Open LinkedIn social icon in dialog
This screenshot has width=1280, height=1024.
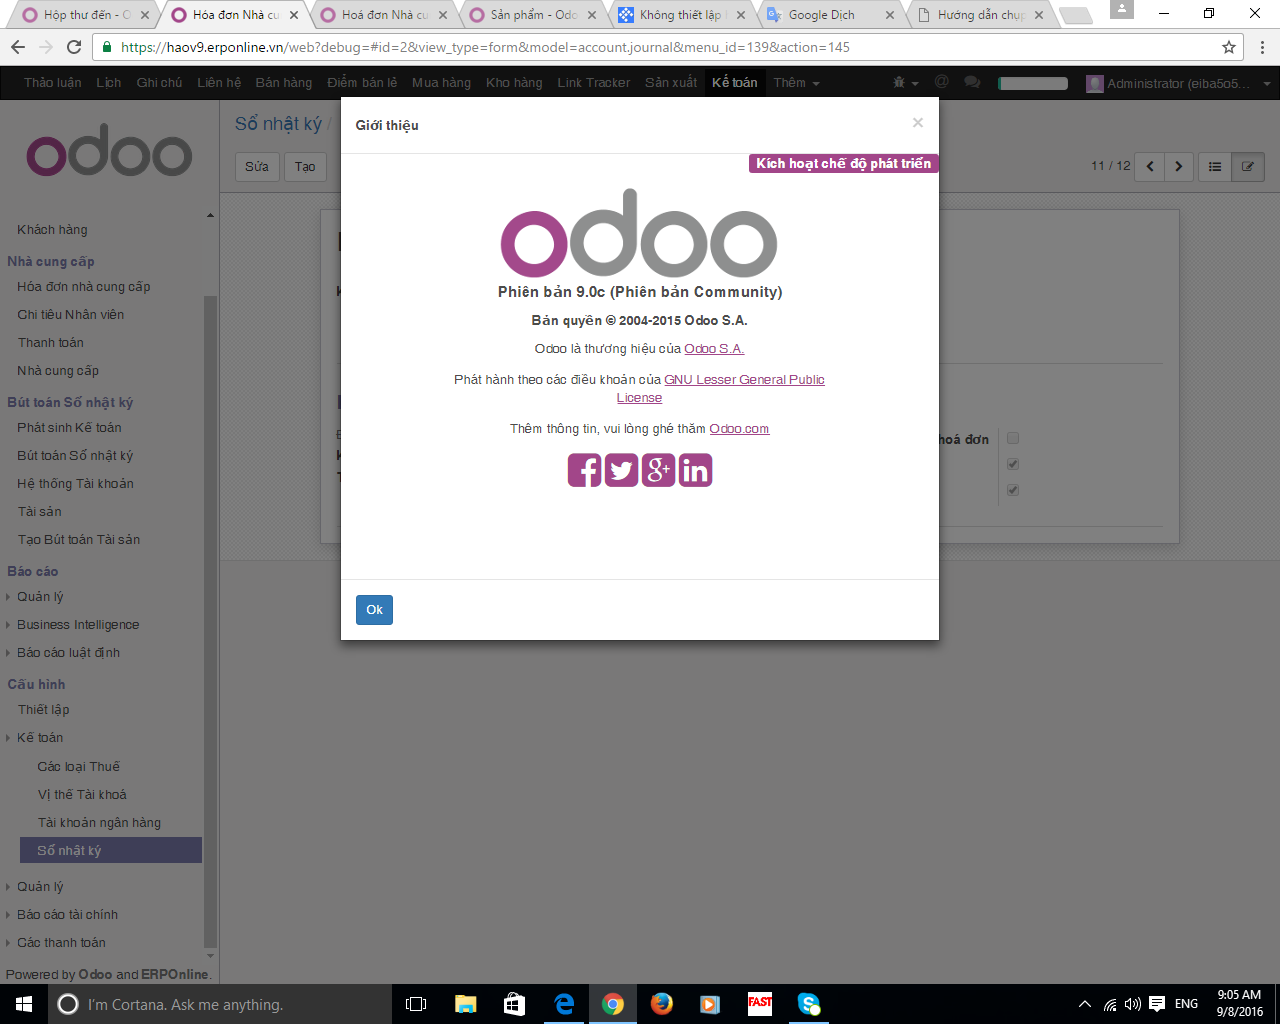point(695,470)
